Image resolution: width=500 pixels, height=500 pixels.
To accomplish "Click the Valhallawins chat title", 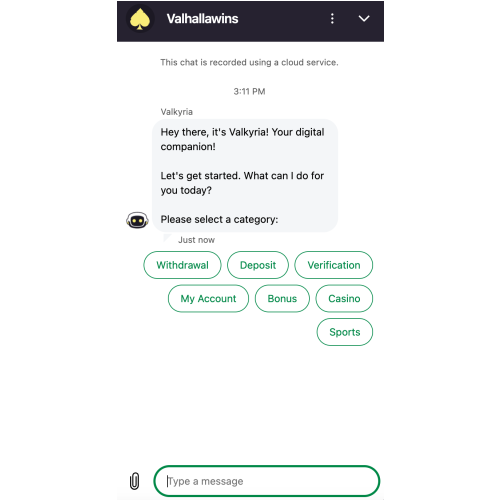I will tap(202, 19).
